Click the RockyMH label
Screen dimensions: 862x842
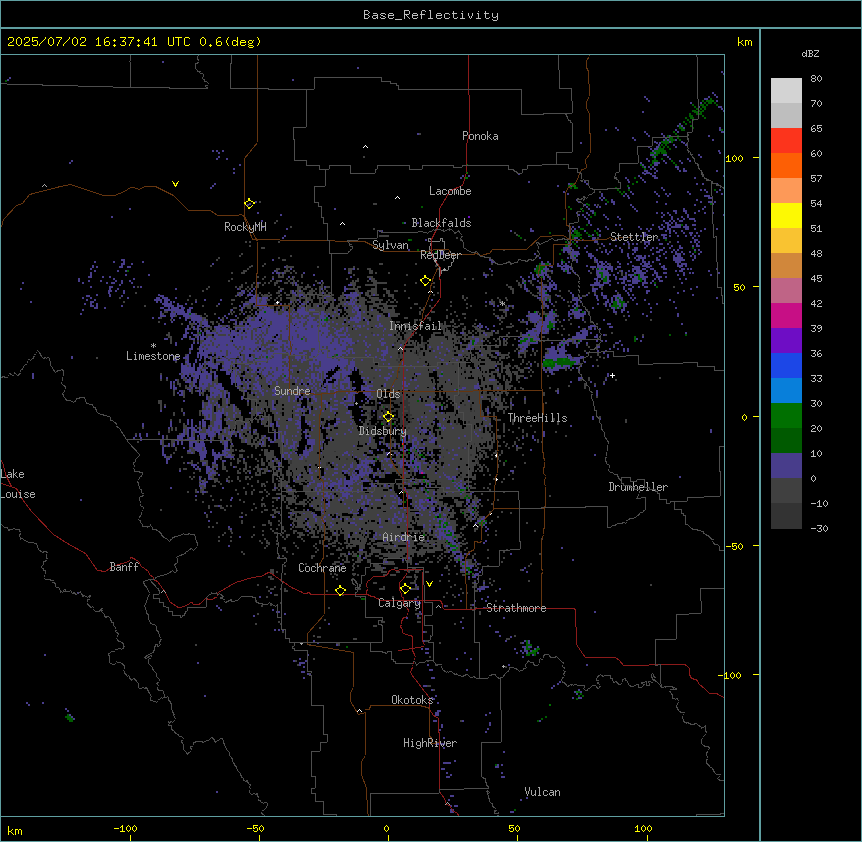245,226
